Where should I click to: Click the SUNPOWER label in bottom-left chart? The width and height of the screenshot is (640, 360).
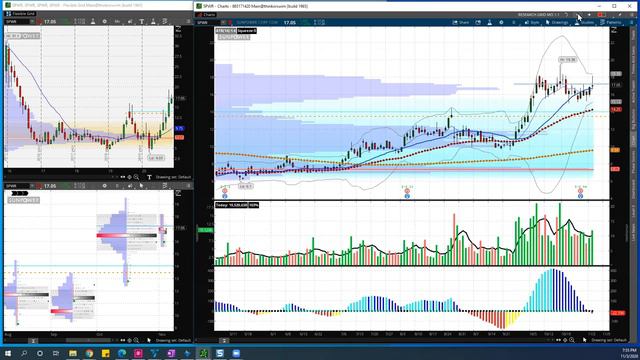click(x=24, y=200)
